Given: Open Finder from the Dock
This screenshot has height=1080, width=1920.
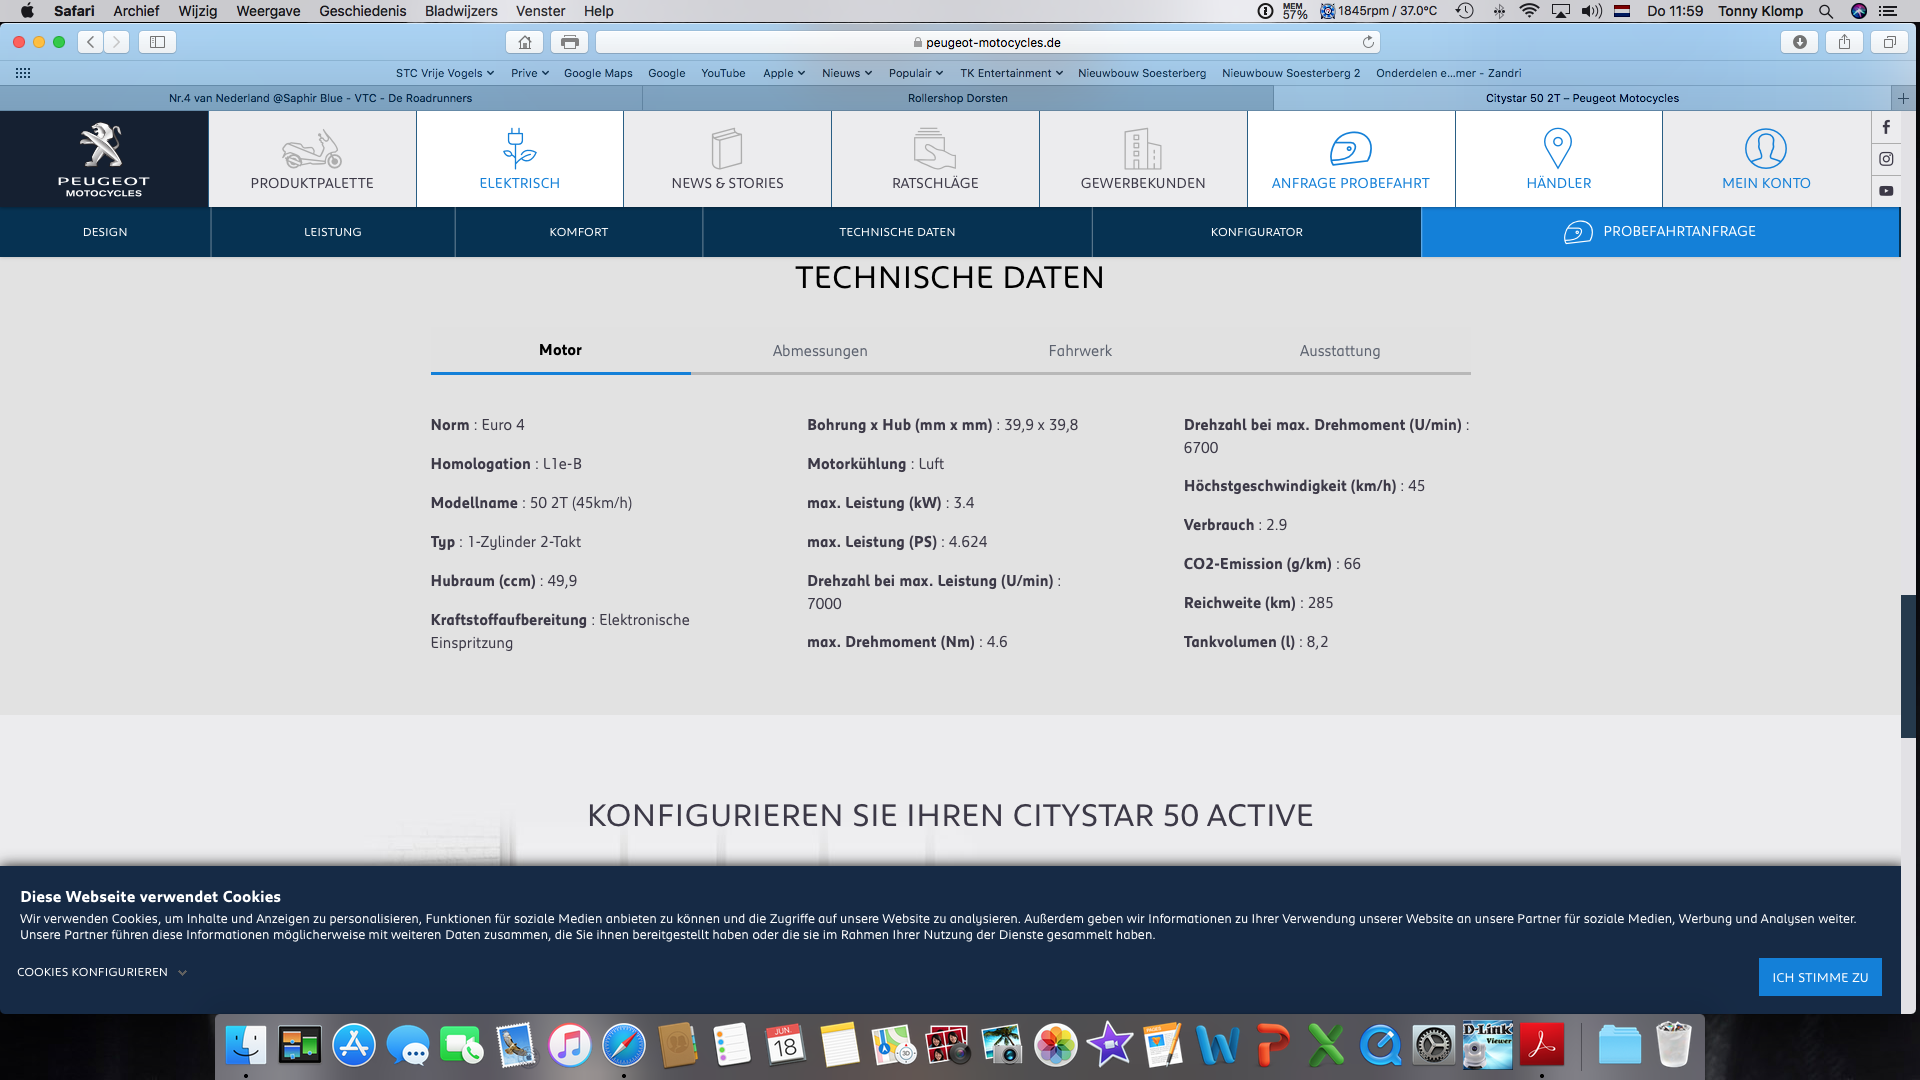Looking at the screenshot, I should (246, 1046).
